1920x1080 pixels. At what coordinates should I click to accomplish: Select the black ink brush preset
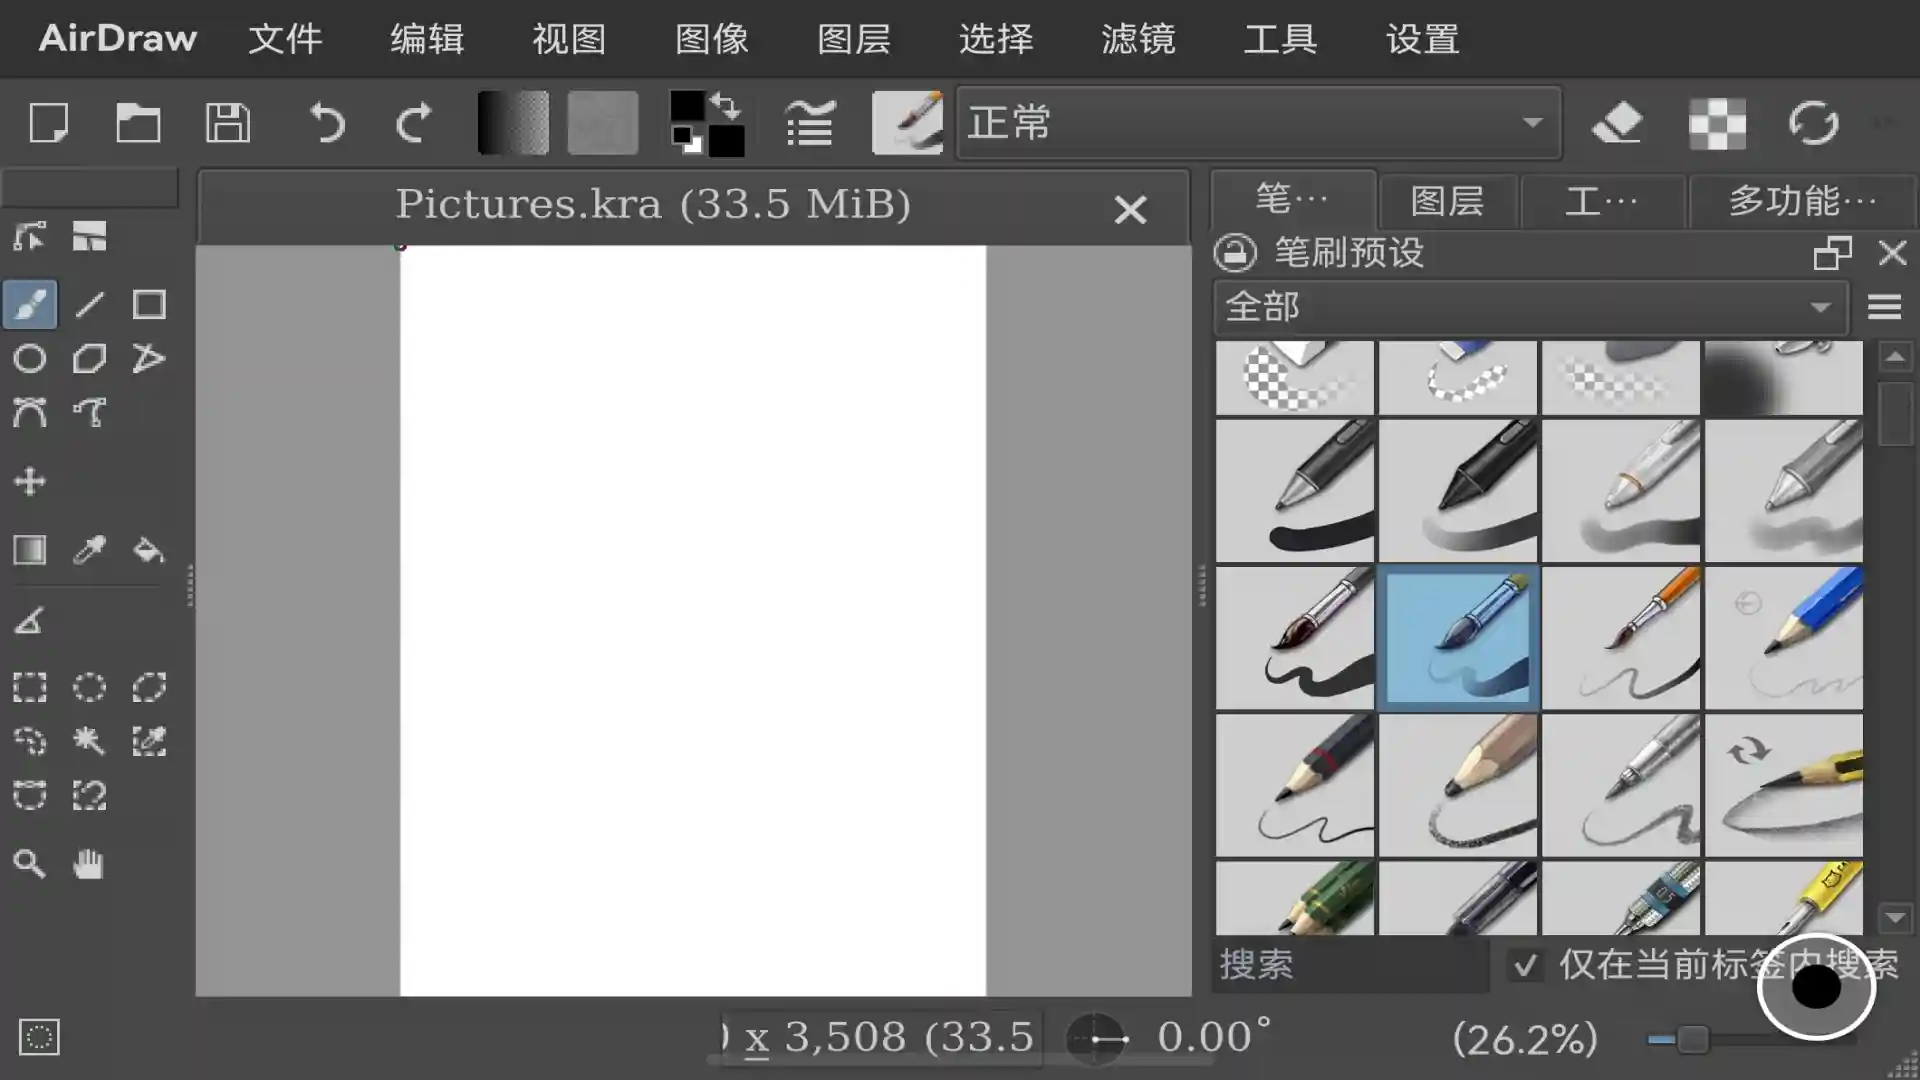click(1295, 637)
